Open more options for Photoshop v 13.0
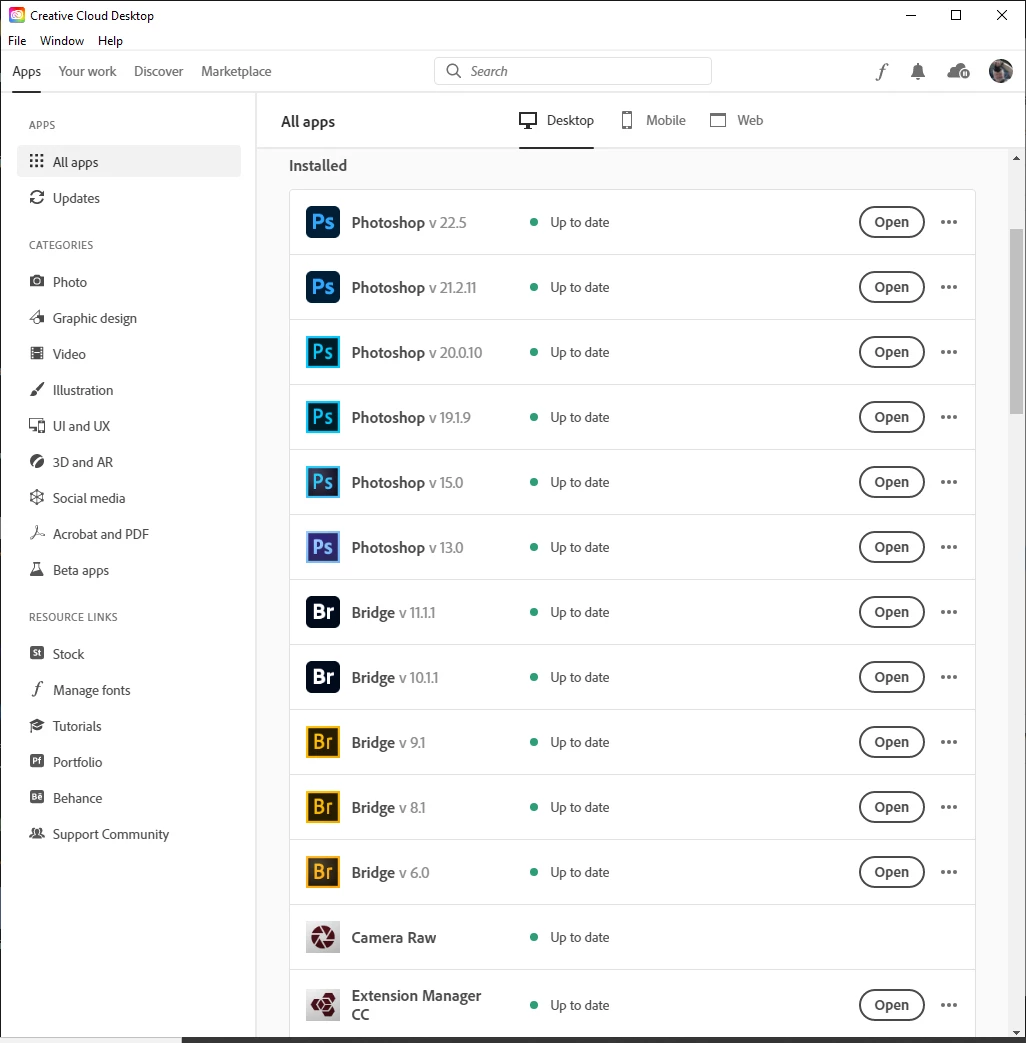 [949, 547]
